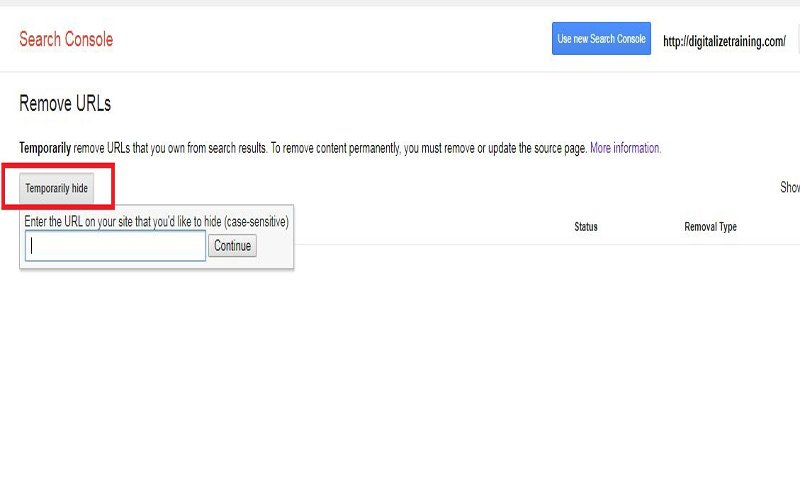Open the Show filter at right edge
800x500 pixels.
[x=790, y=187]
